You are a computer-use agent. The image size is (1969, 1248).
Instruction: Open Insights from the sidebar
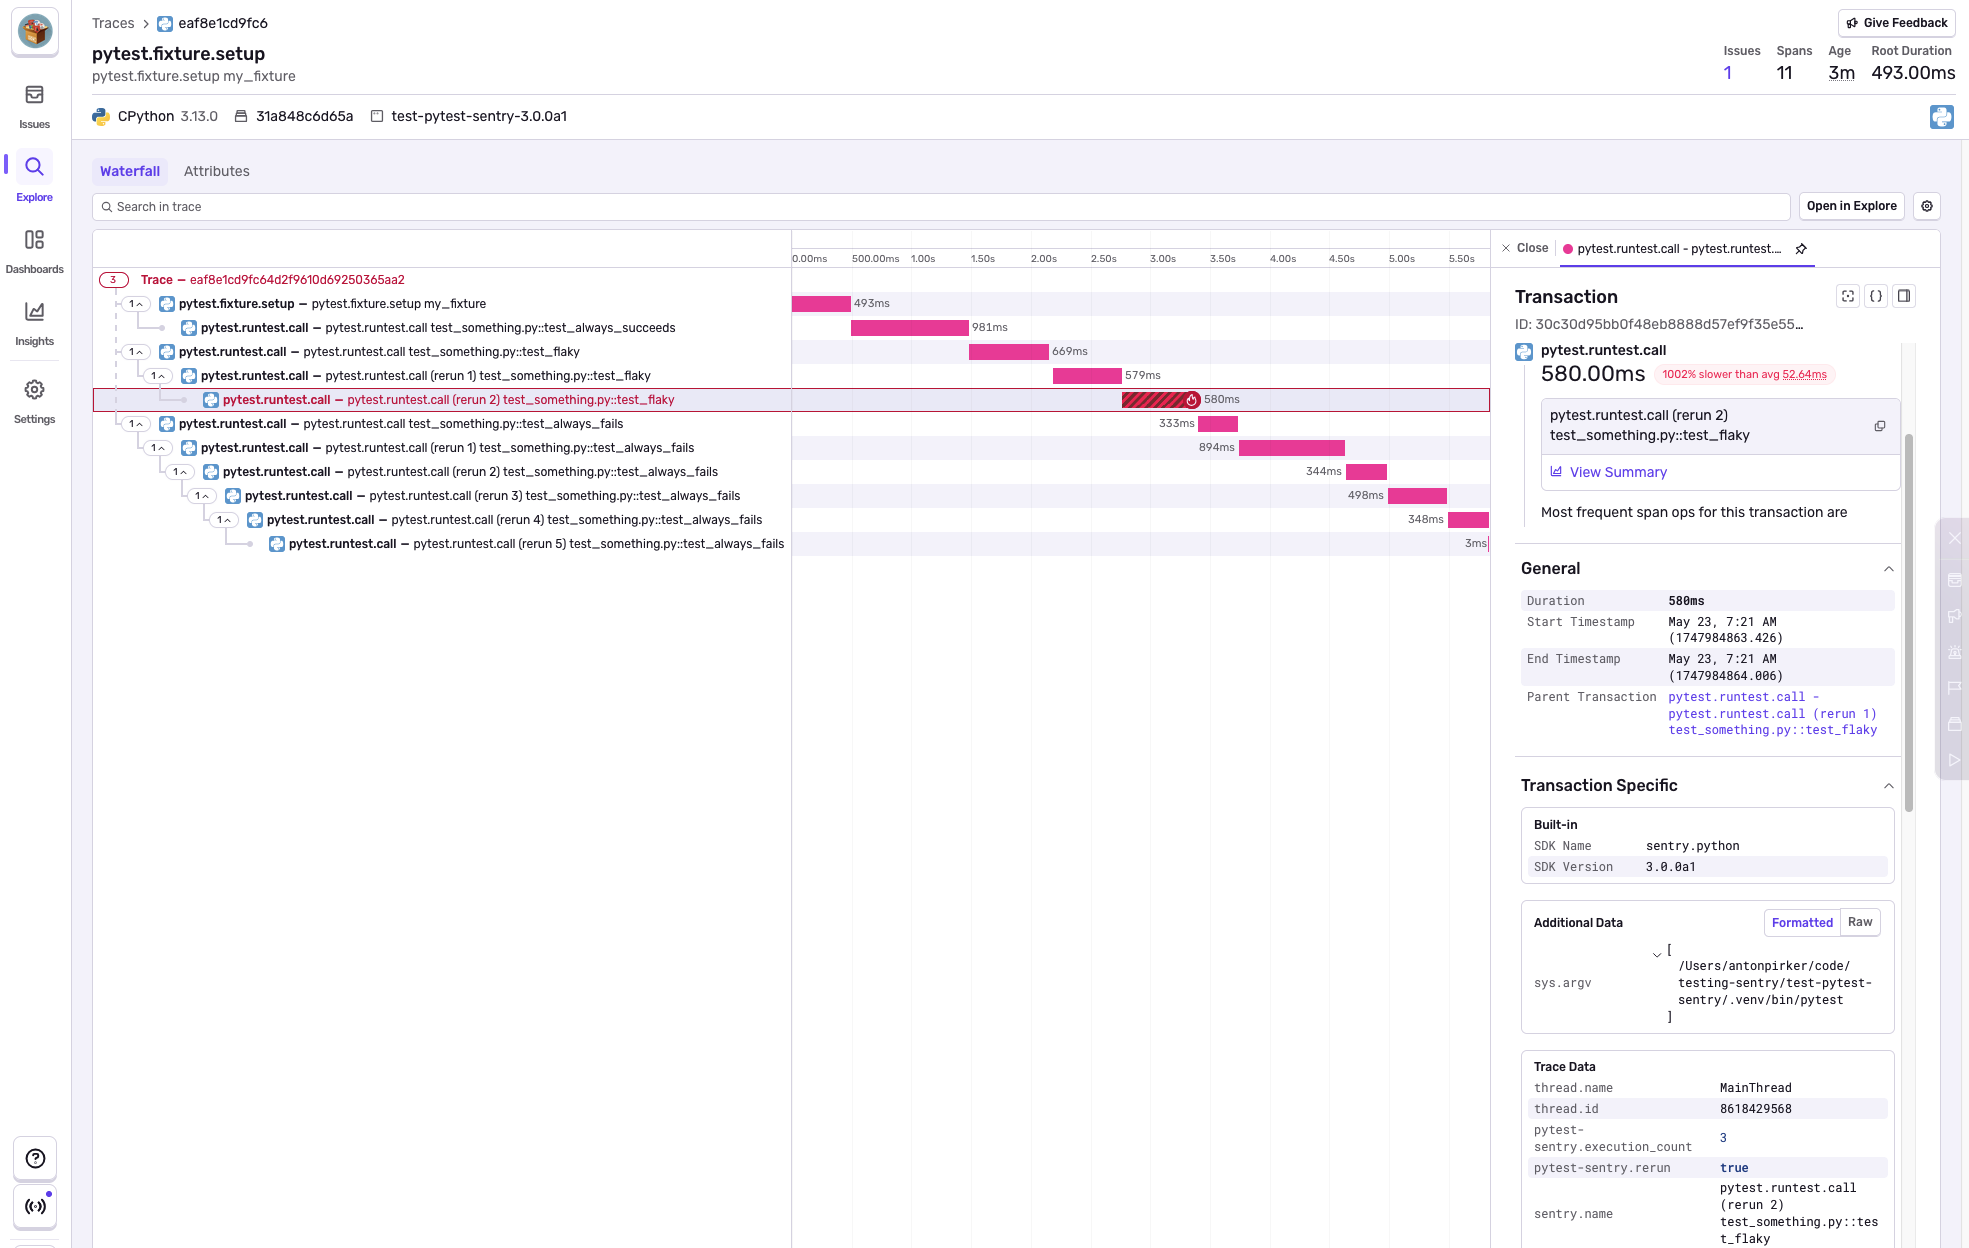click(35, 323)
